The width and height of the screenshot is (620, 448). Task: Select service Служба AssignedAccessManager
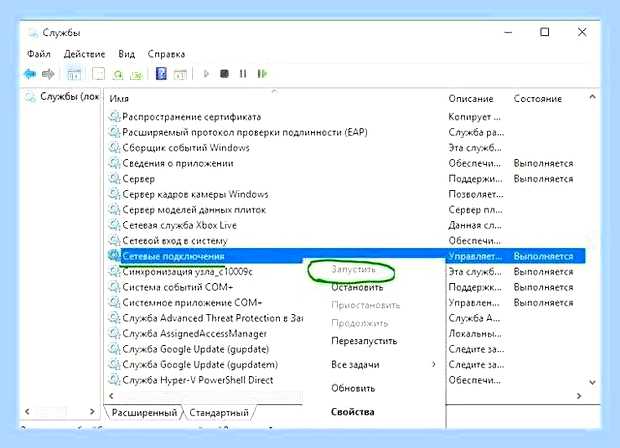[195, 334]
